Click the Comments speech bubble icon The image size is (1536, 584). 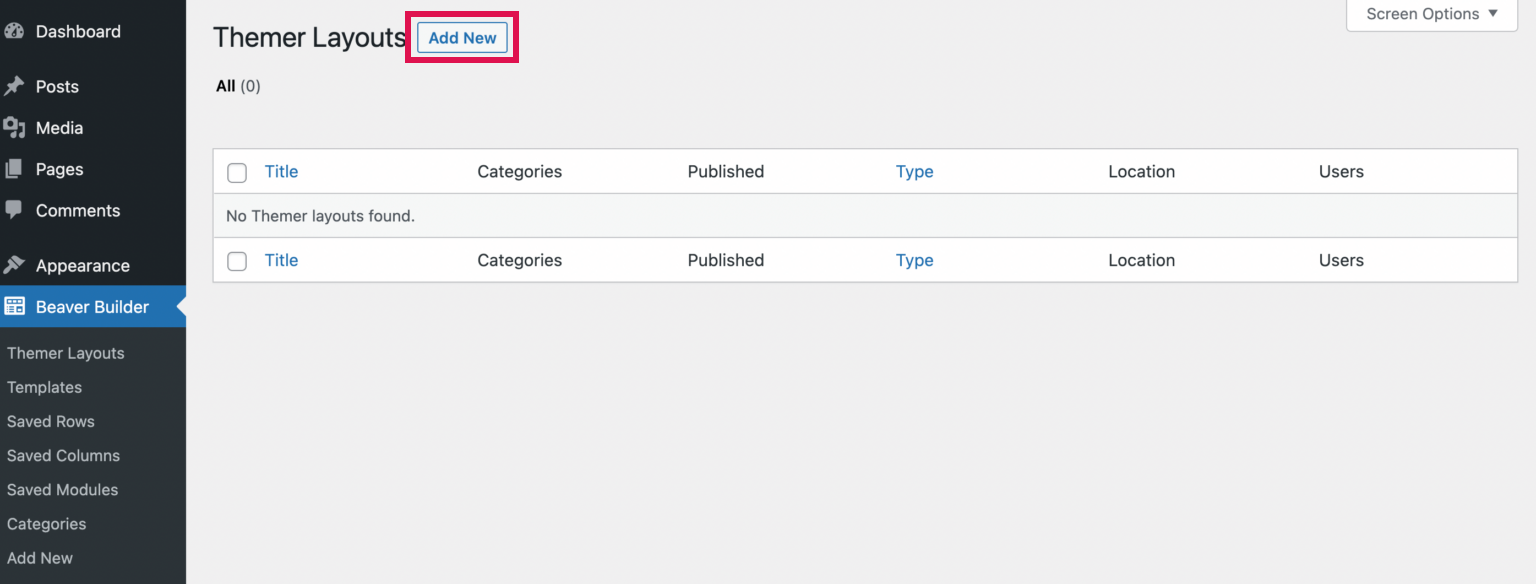coord(14,210)
